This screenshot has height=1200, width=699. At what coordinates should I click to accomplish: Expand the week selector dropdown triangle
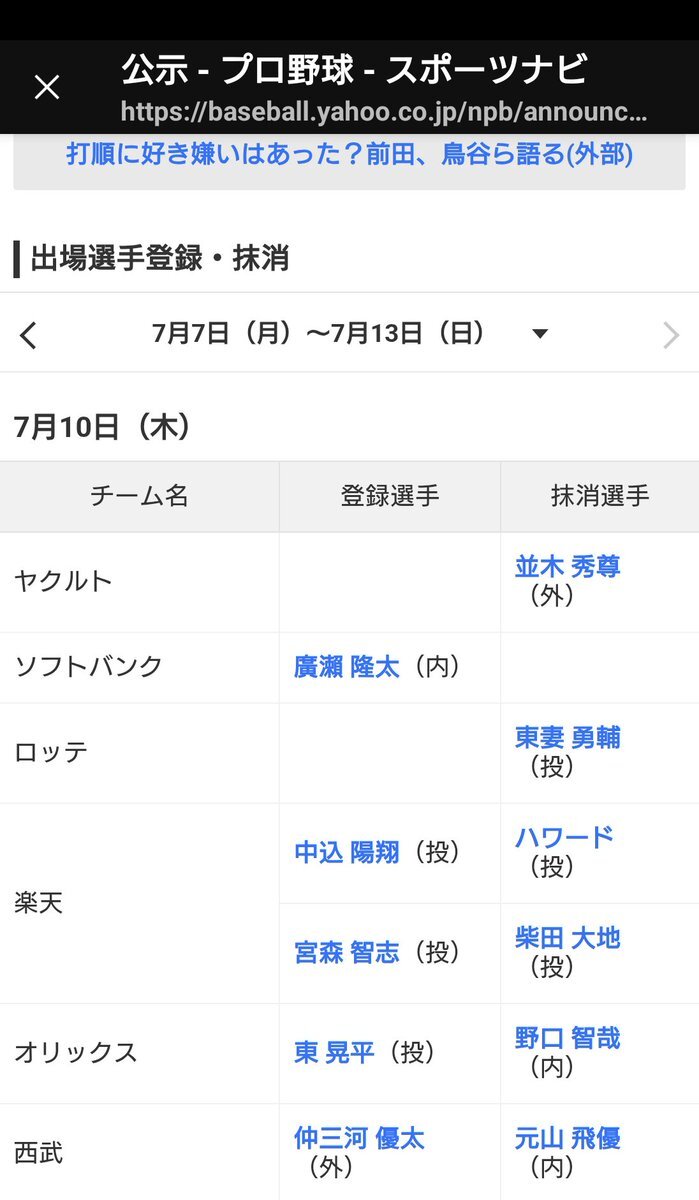point(540,334)
